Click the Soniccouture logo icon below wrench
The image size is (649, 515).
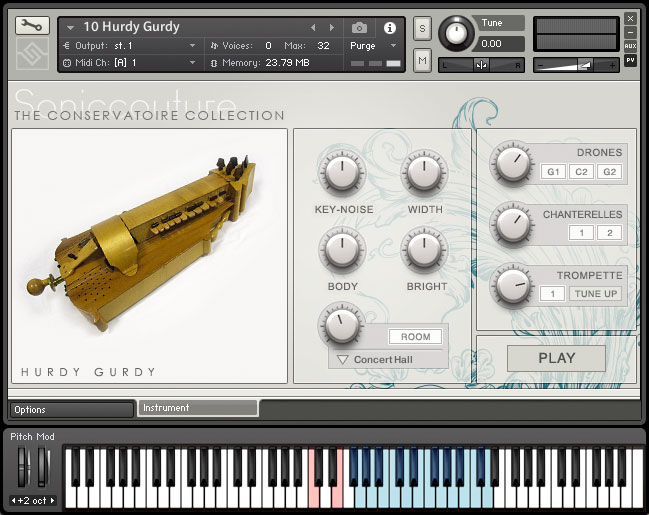point(32,53)
